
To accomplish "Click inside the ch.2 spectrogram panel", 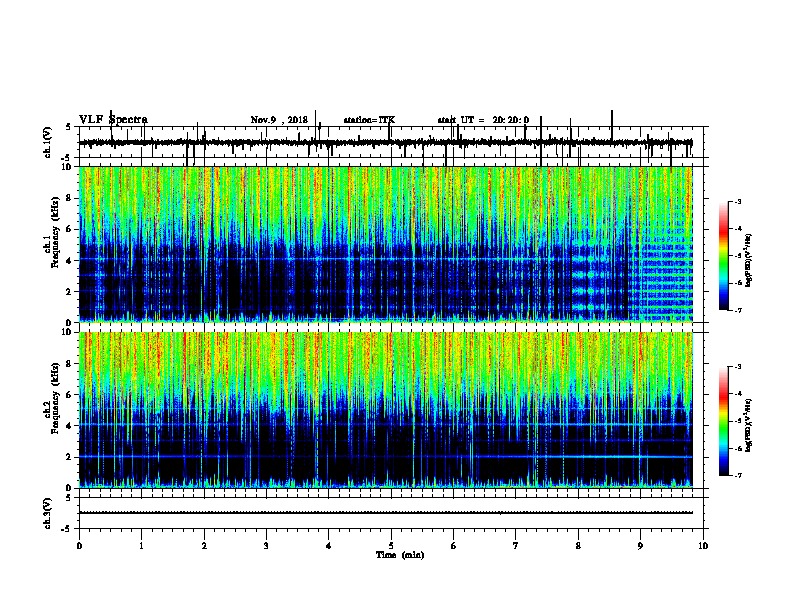I will coord(386,410).
